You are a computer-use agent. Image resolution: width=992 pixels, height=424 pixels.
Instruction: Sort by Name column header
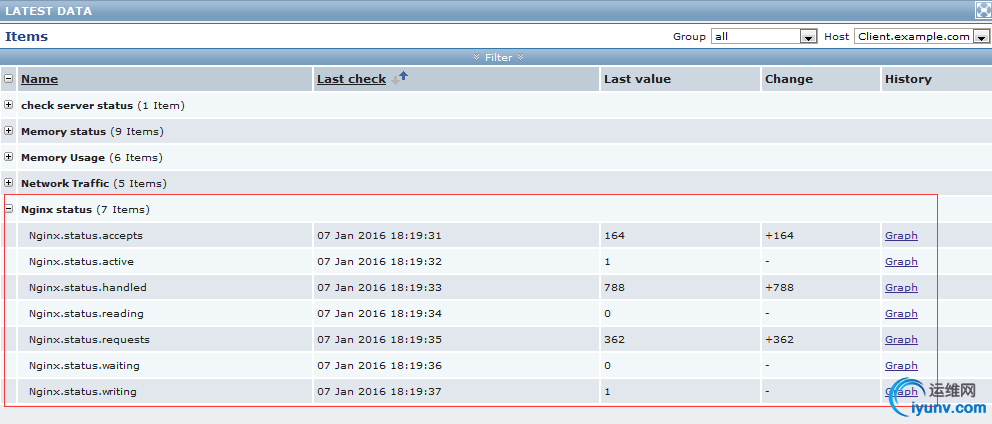[x=39, y=79]
